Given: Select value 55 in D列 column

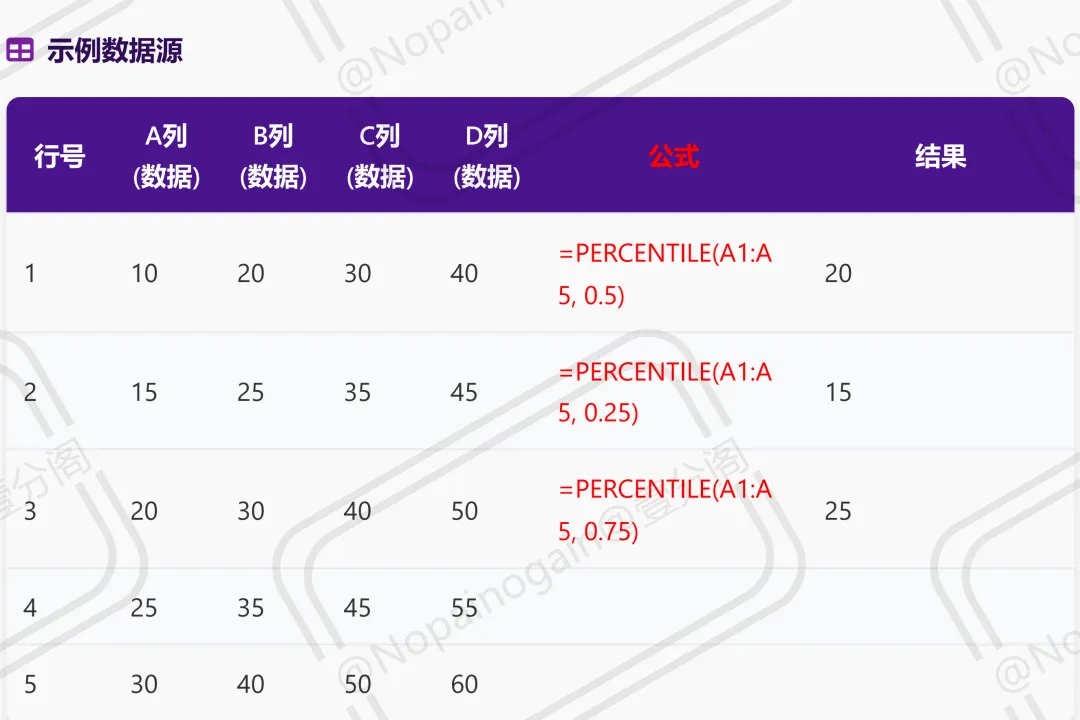Looking at the screenshot, I should pos(464,608).
